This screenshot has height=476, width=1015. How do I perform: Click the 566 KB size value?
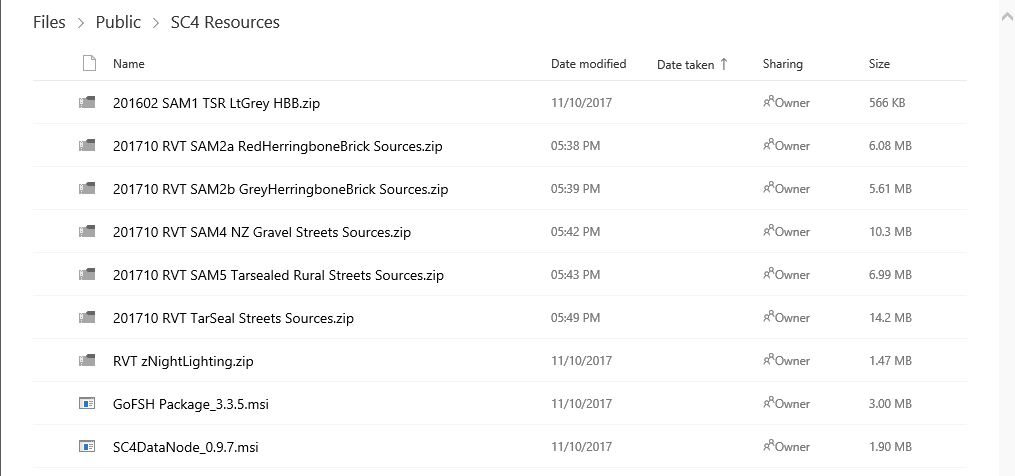coord(887,102)
